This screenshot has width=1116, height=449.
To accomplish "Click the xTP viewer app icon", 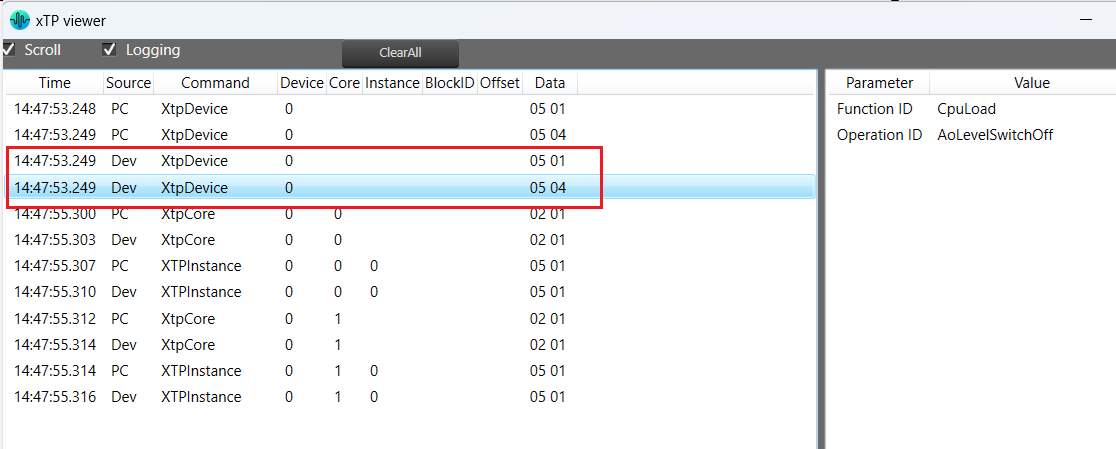I will (20, 21).
